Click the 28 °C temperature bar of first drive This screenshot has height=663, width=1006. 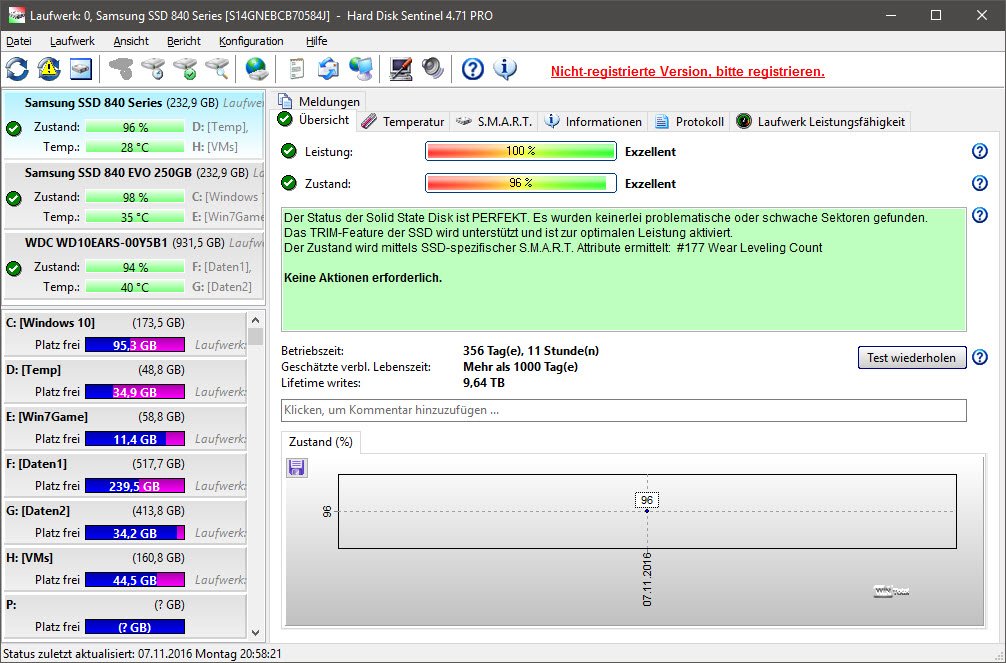(135, 147)
